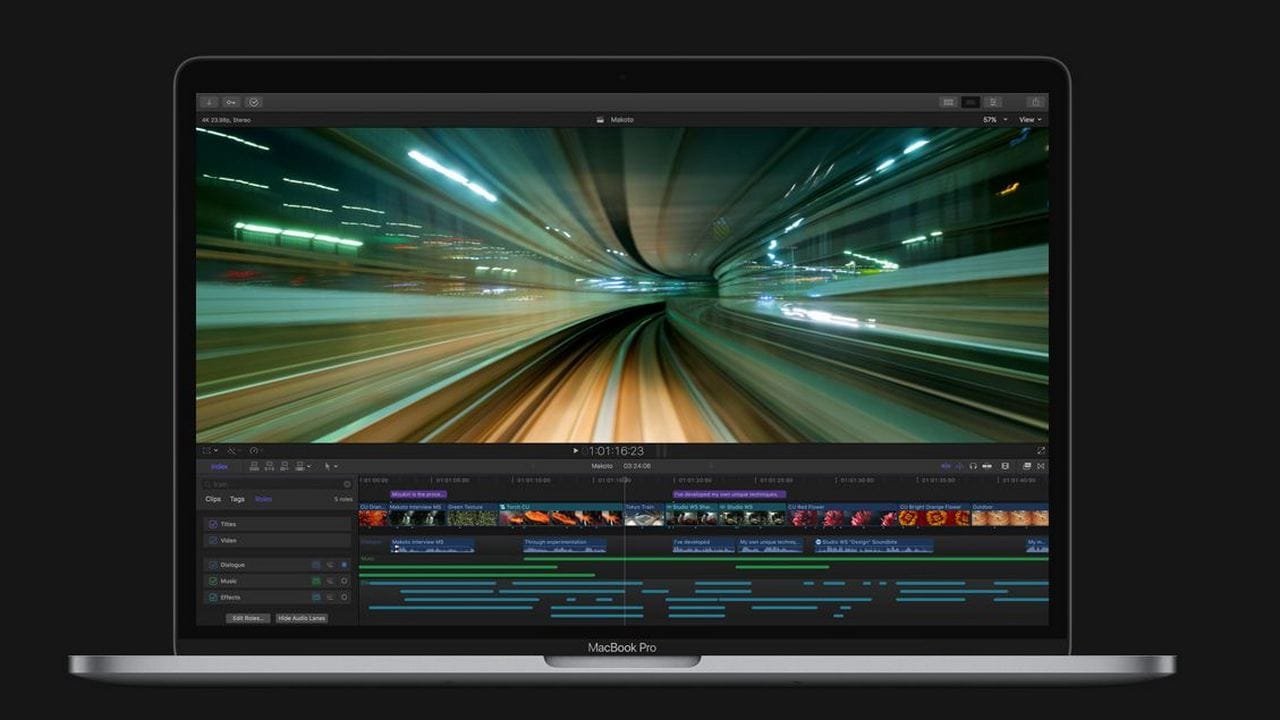Select the Studio WS "Design" Soundbite audio clip
1280x720 pixels.
pyautogui.click(x=874, y=545)
